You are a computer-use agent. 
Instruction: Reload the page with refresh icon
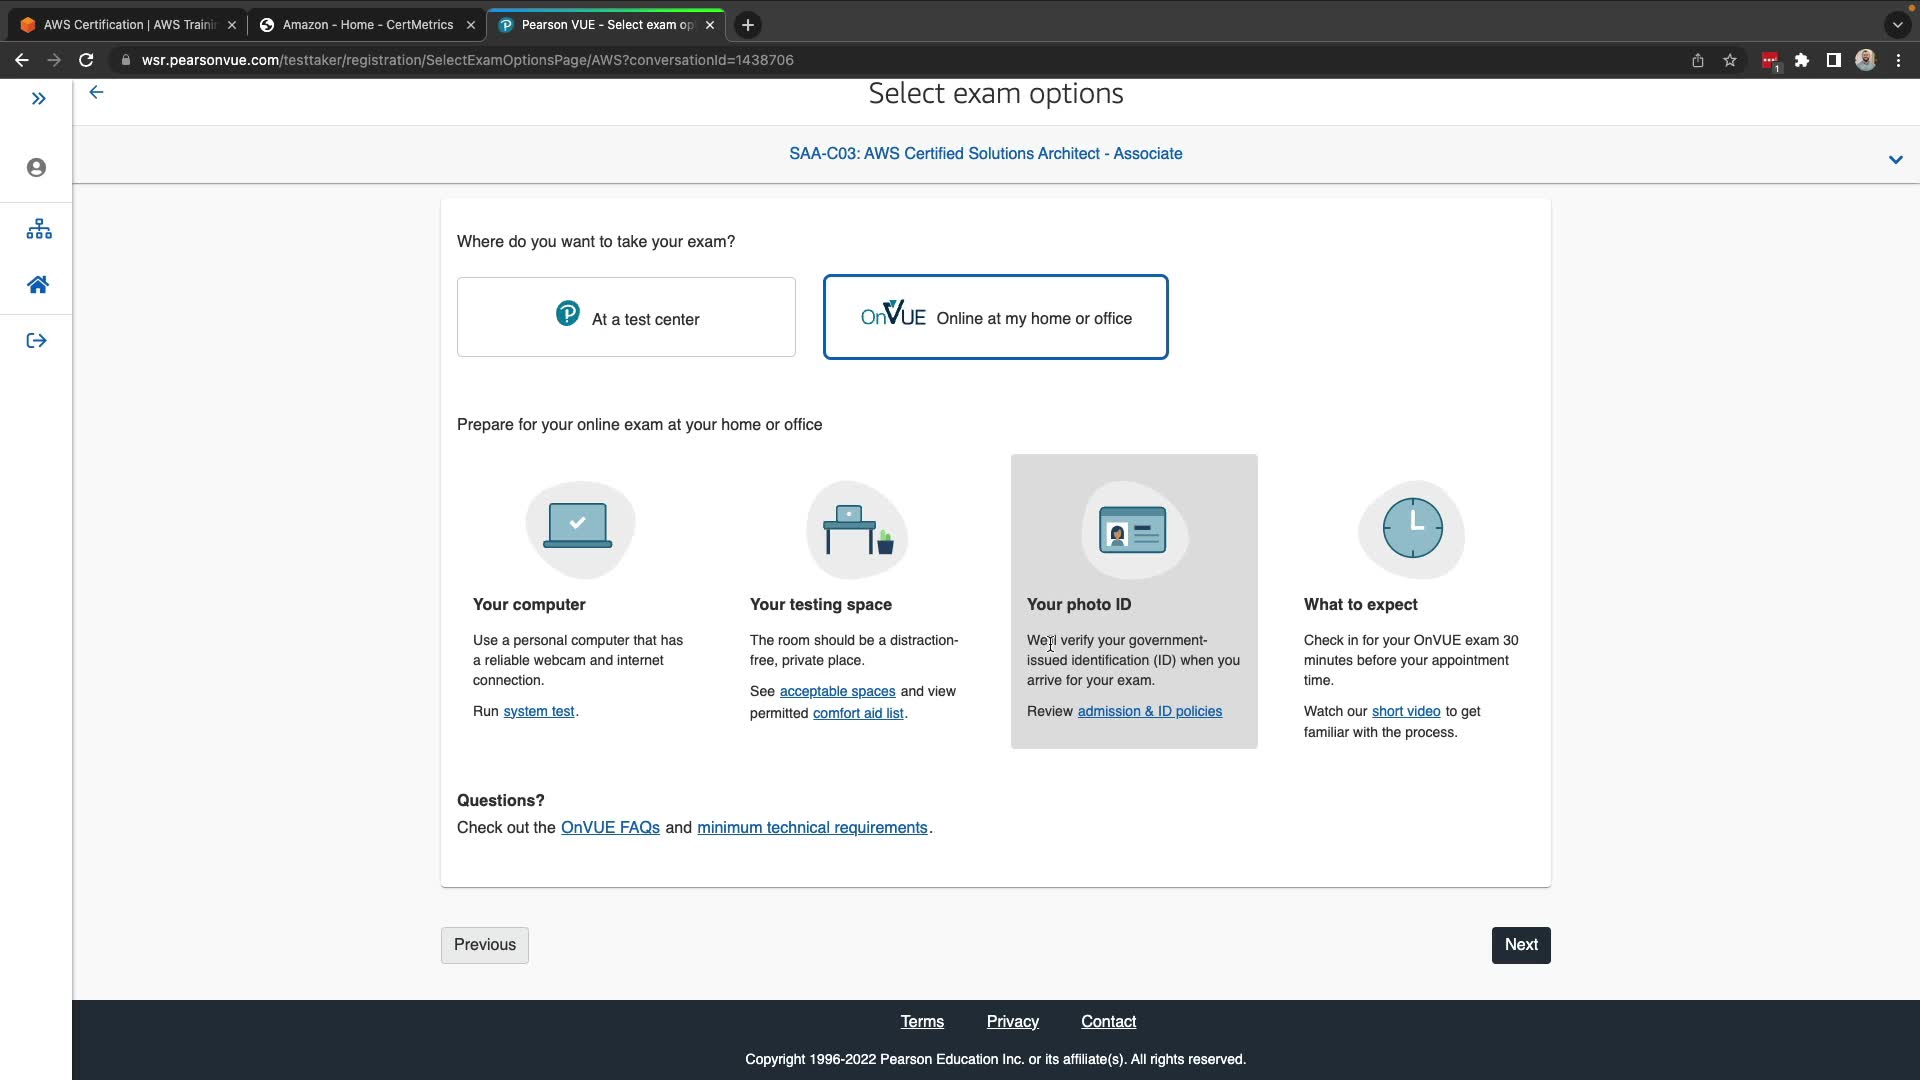click(x=86, y=60)
